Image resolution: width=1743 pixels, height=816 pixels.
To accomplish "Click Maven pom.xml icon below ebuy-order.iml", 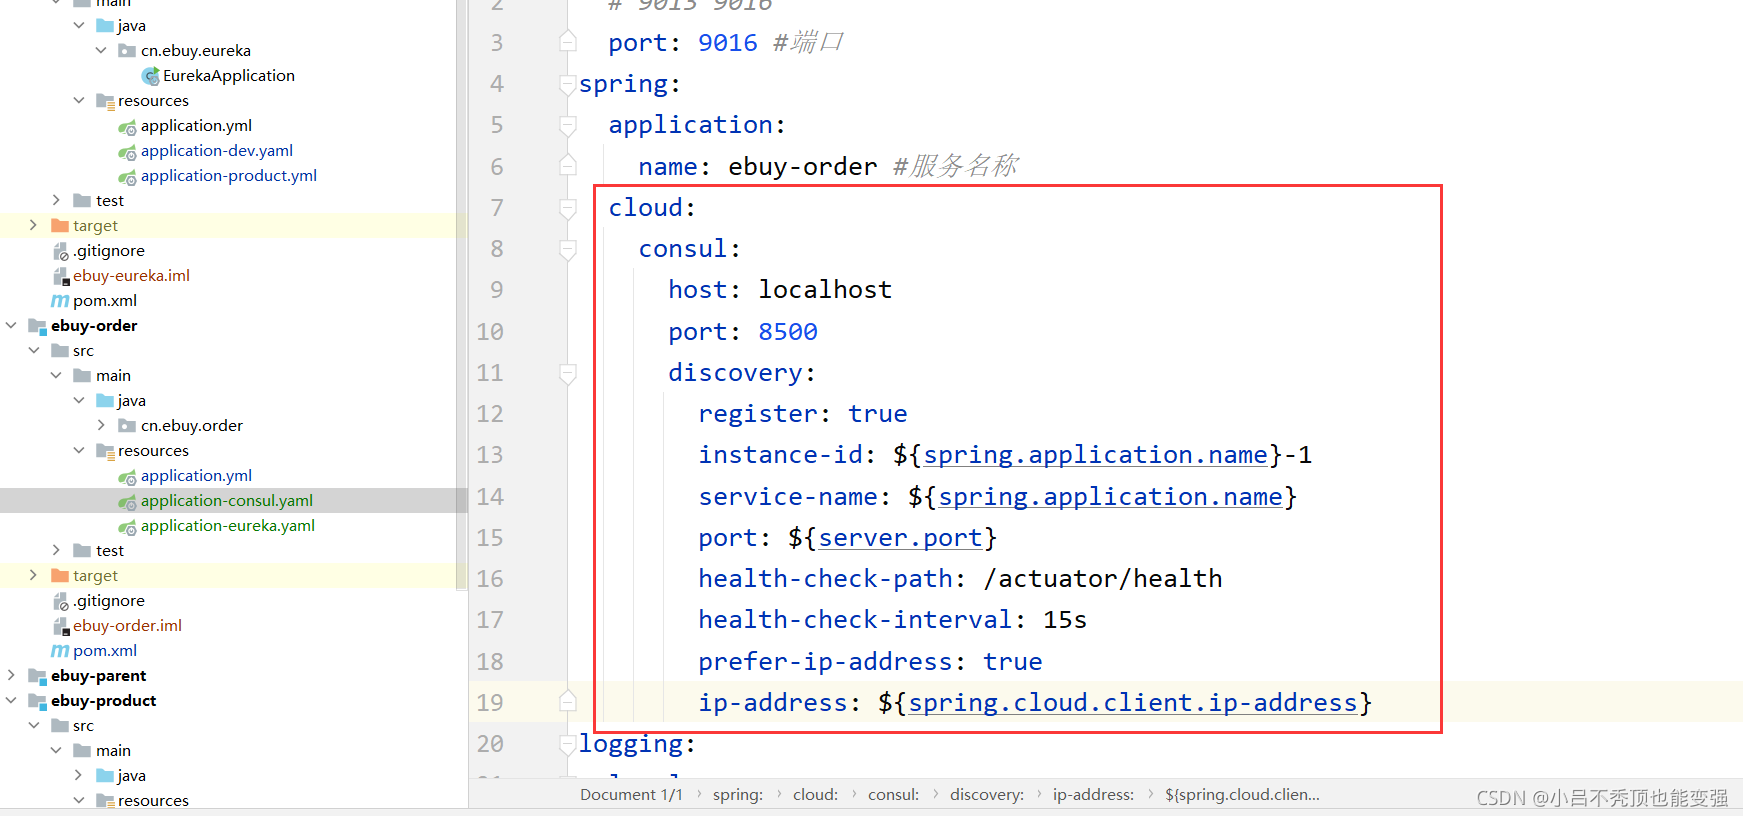I will point(60,651).
